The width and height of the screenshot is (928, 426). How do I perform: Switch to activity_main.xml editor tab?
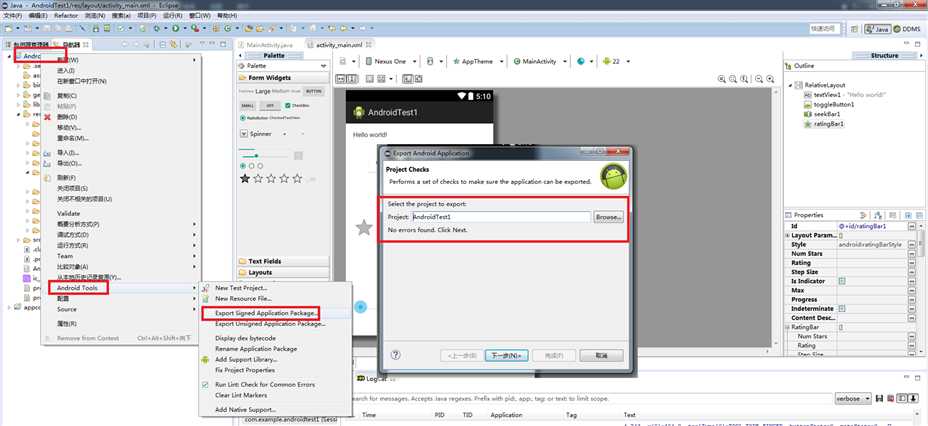click(x=339, y=45)
